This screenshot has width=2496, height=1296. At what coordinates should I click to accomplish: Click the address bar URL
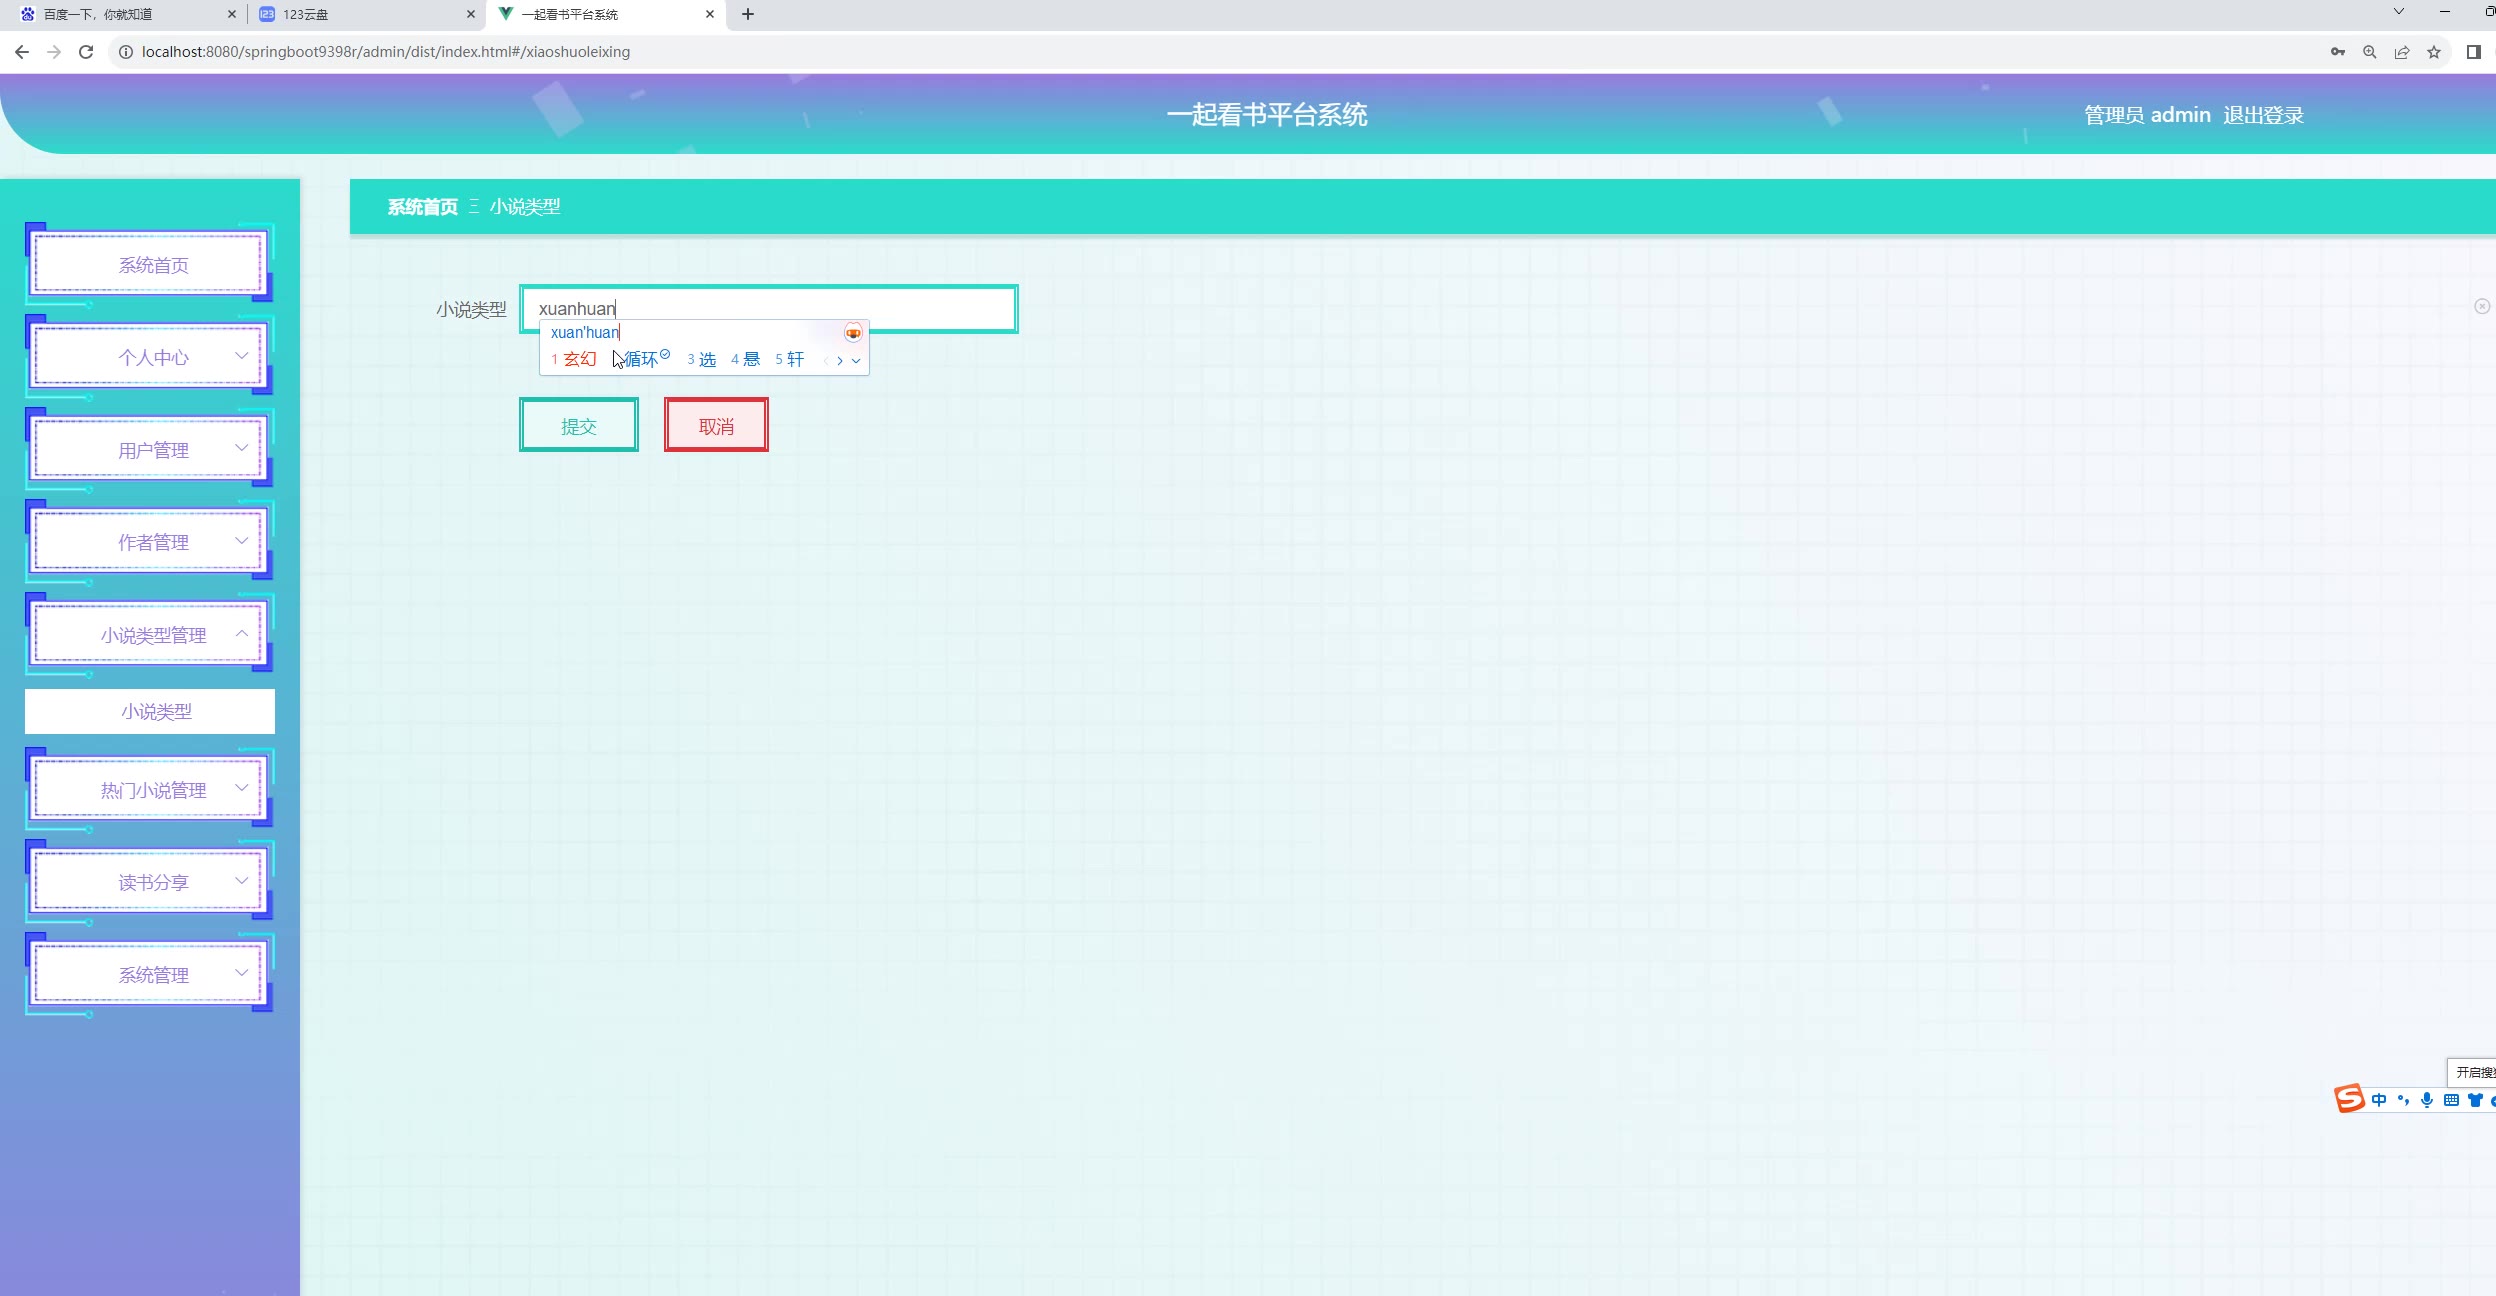point(386,52)
